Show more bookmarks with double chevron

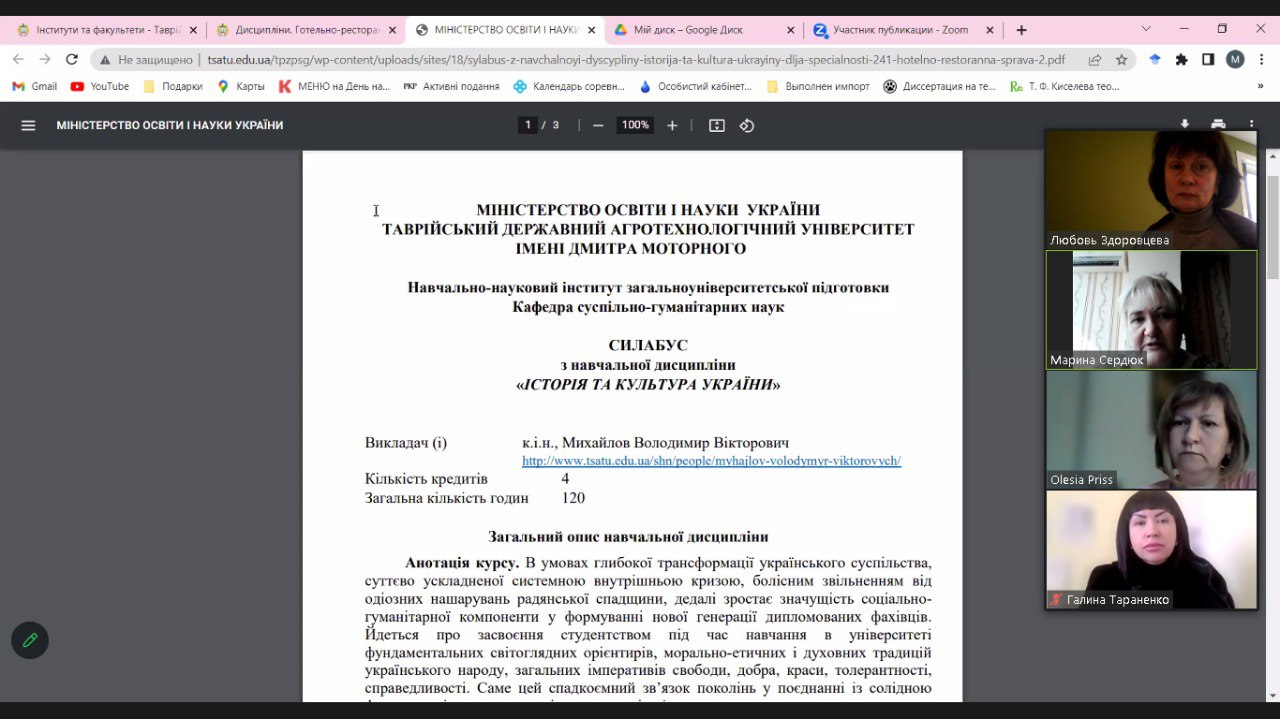click(1260, 86)
